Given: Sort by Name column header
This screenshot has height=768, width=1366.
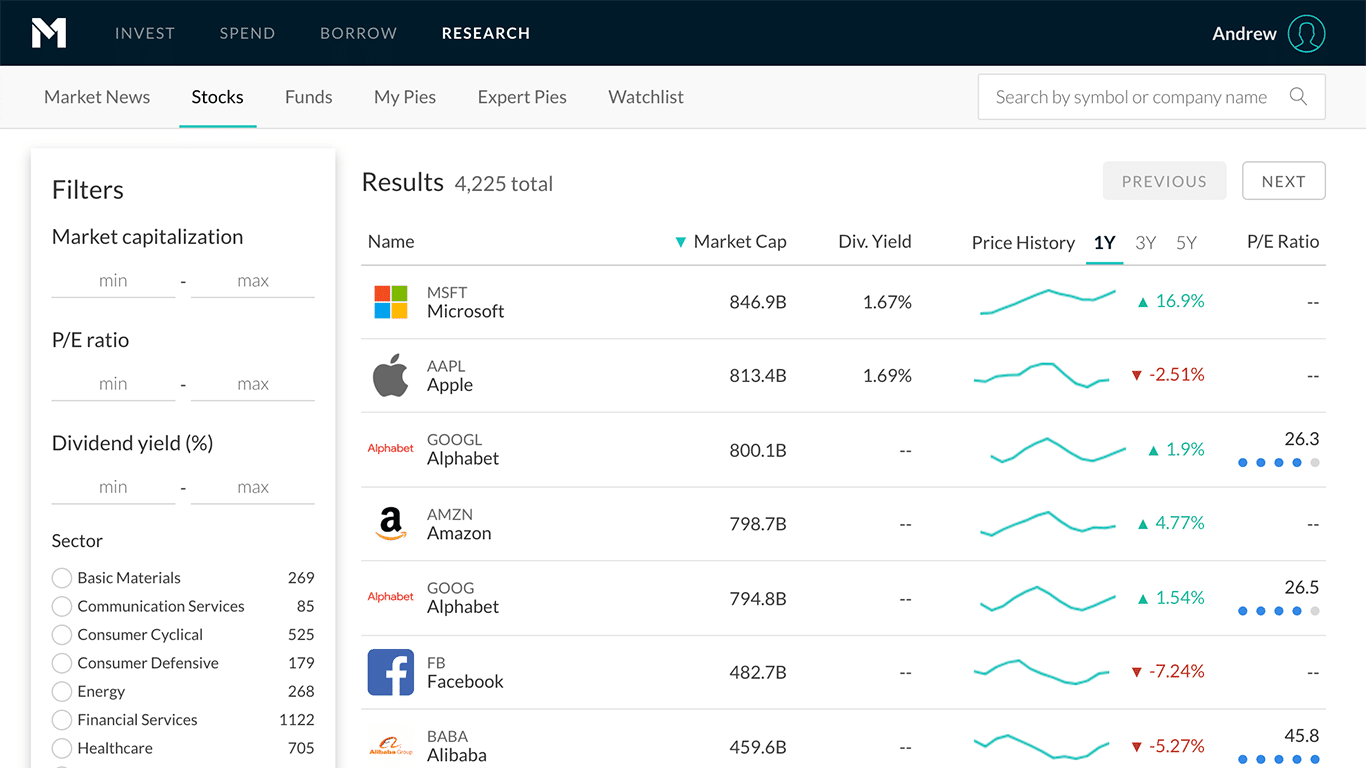Looking at the screenshot, I should click(391, 242).
